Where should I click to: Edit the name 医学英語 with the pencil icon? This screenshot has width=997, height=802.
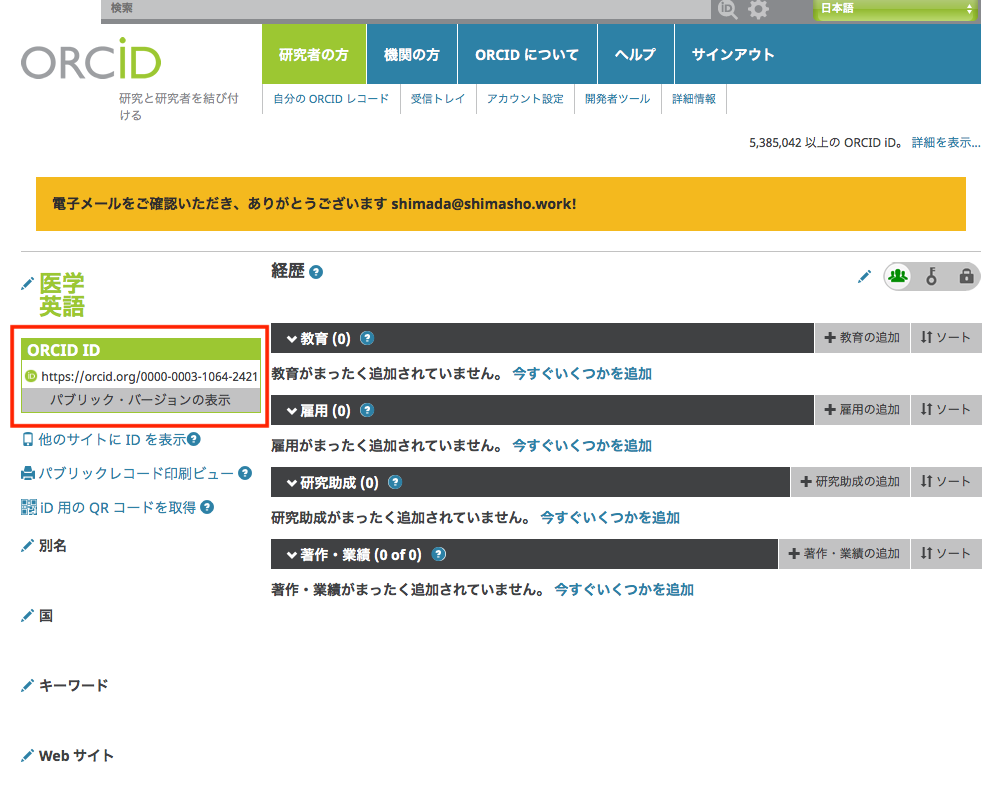point(27,284)
